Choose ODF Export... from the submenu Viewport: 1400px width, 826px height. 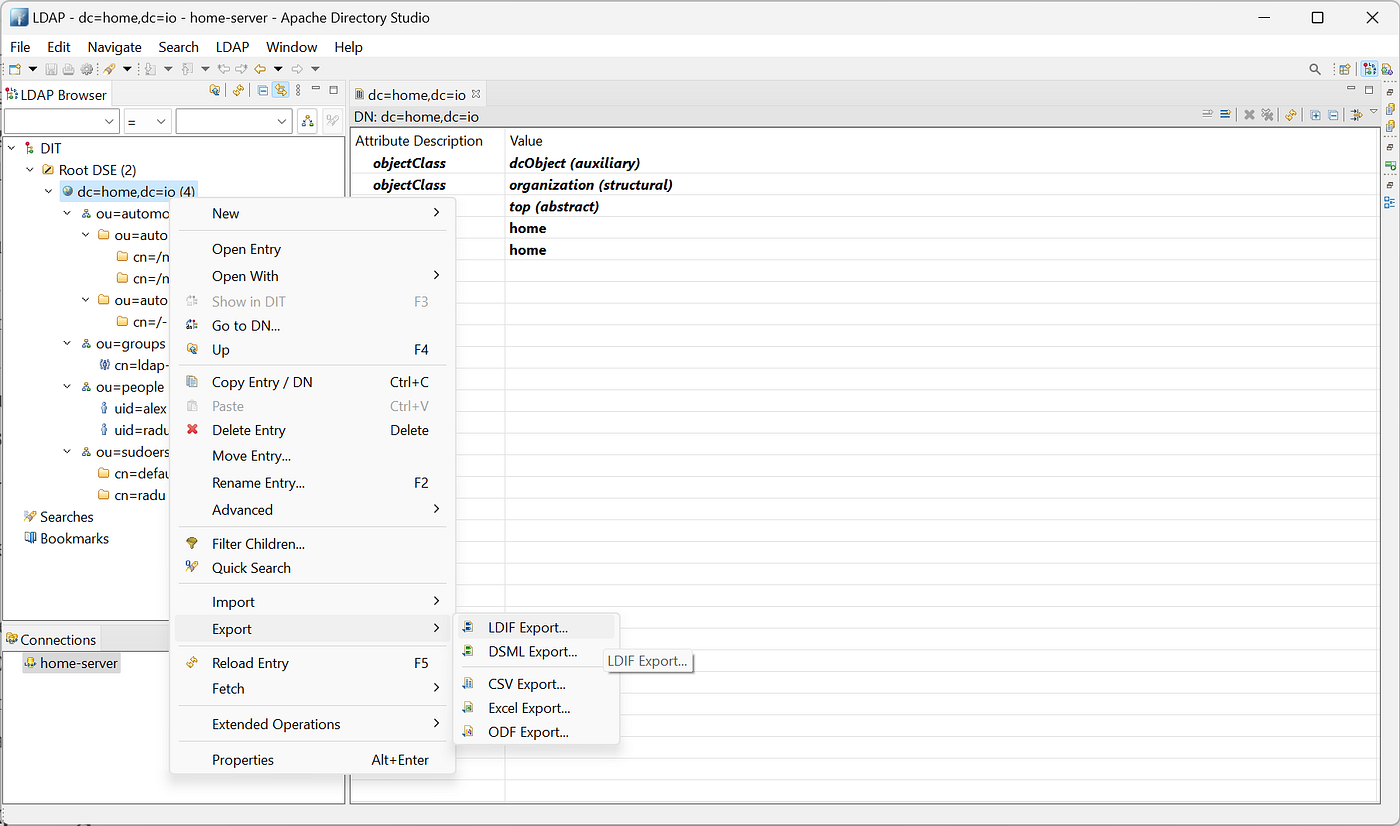536,732
